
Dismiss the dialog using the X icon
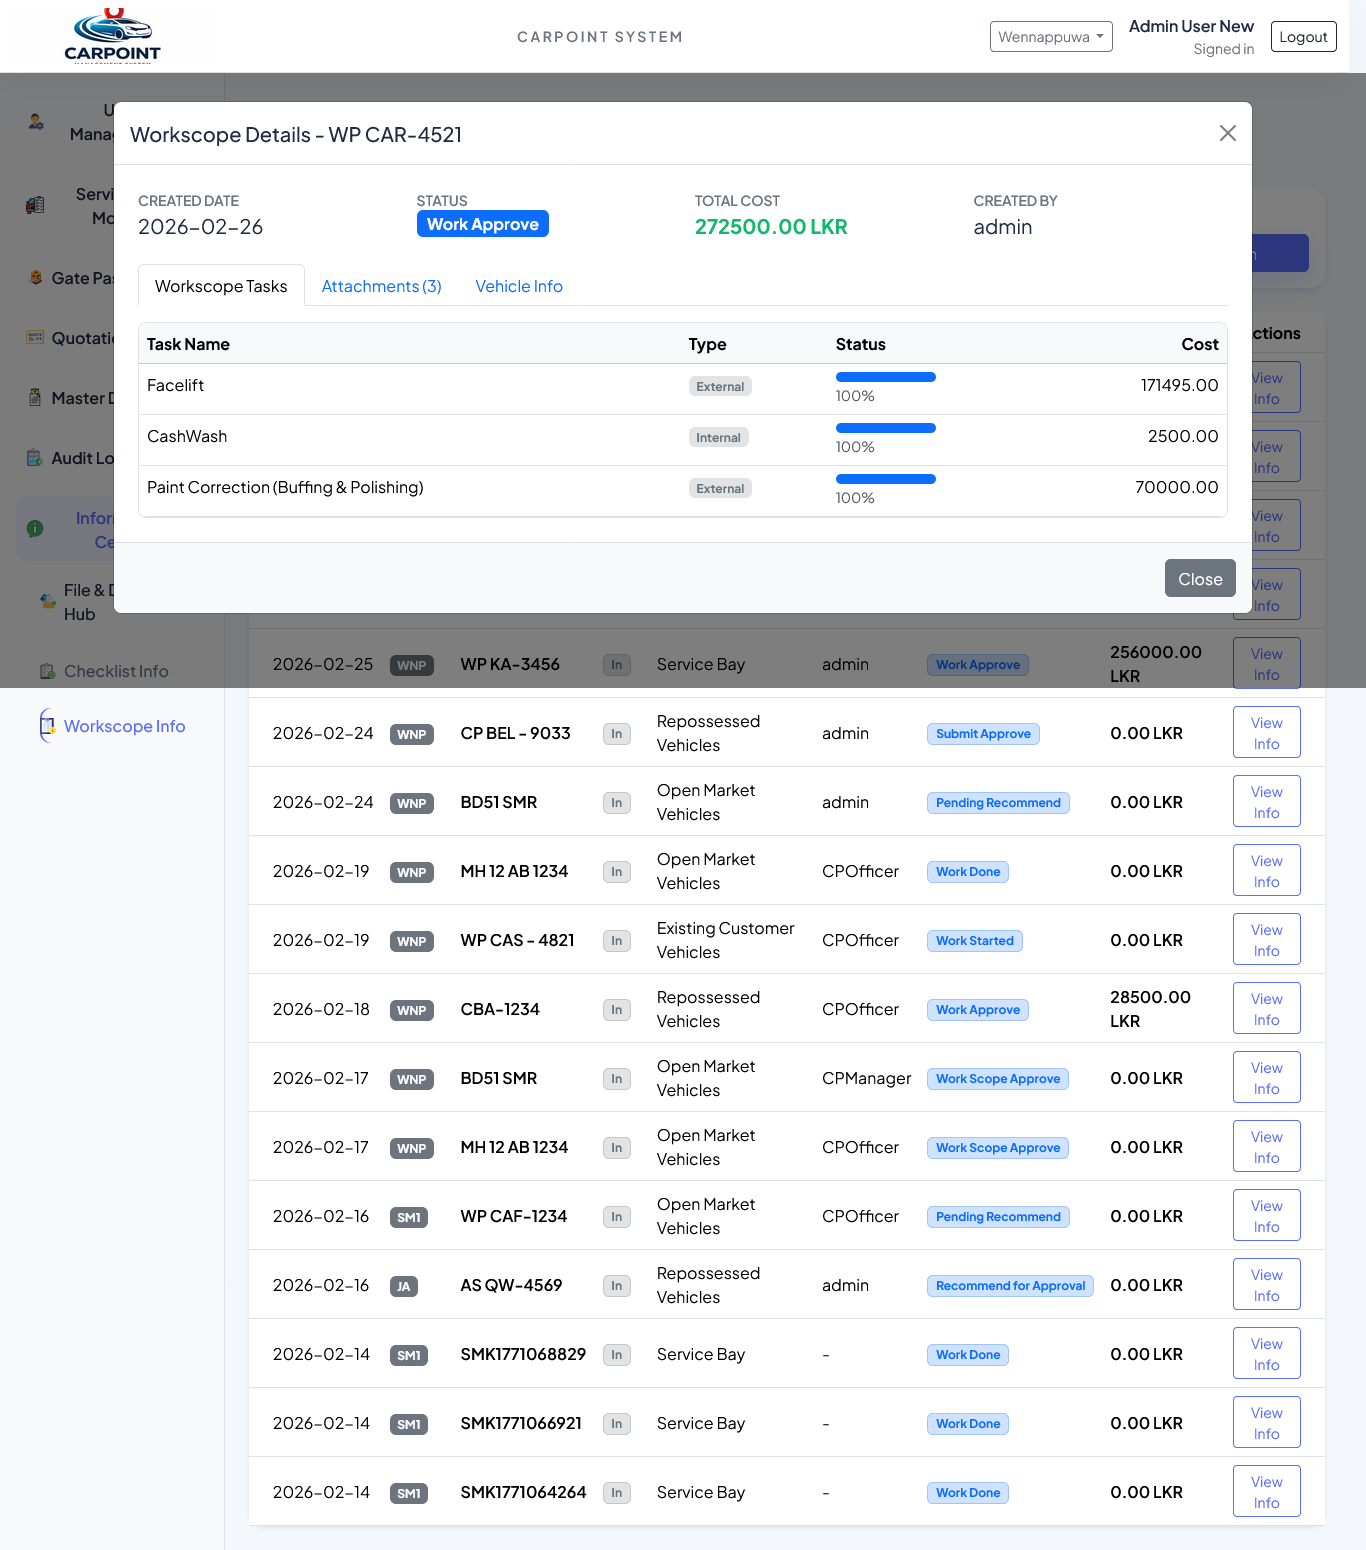1228,133
